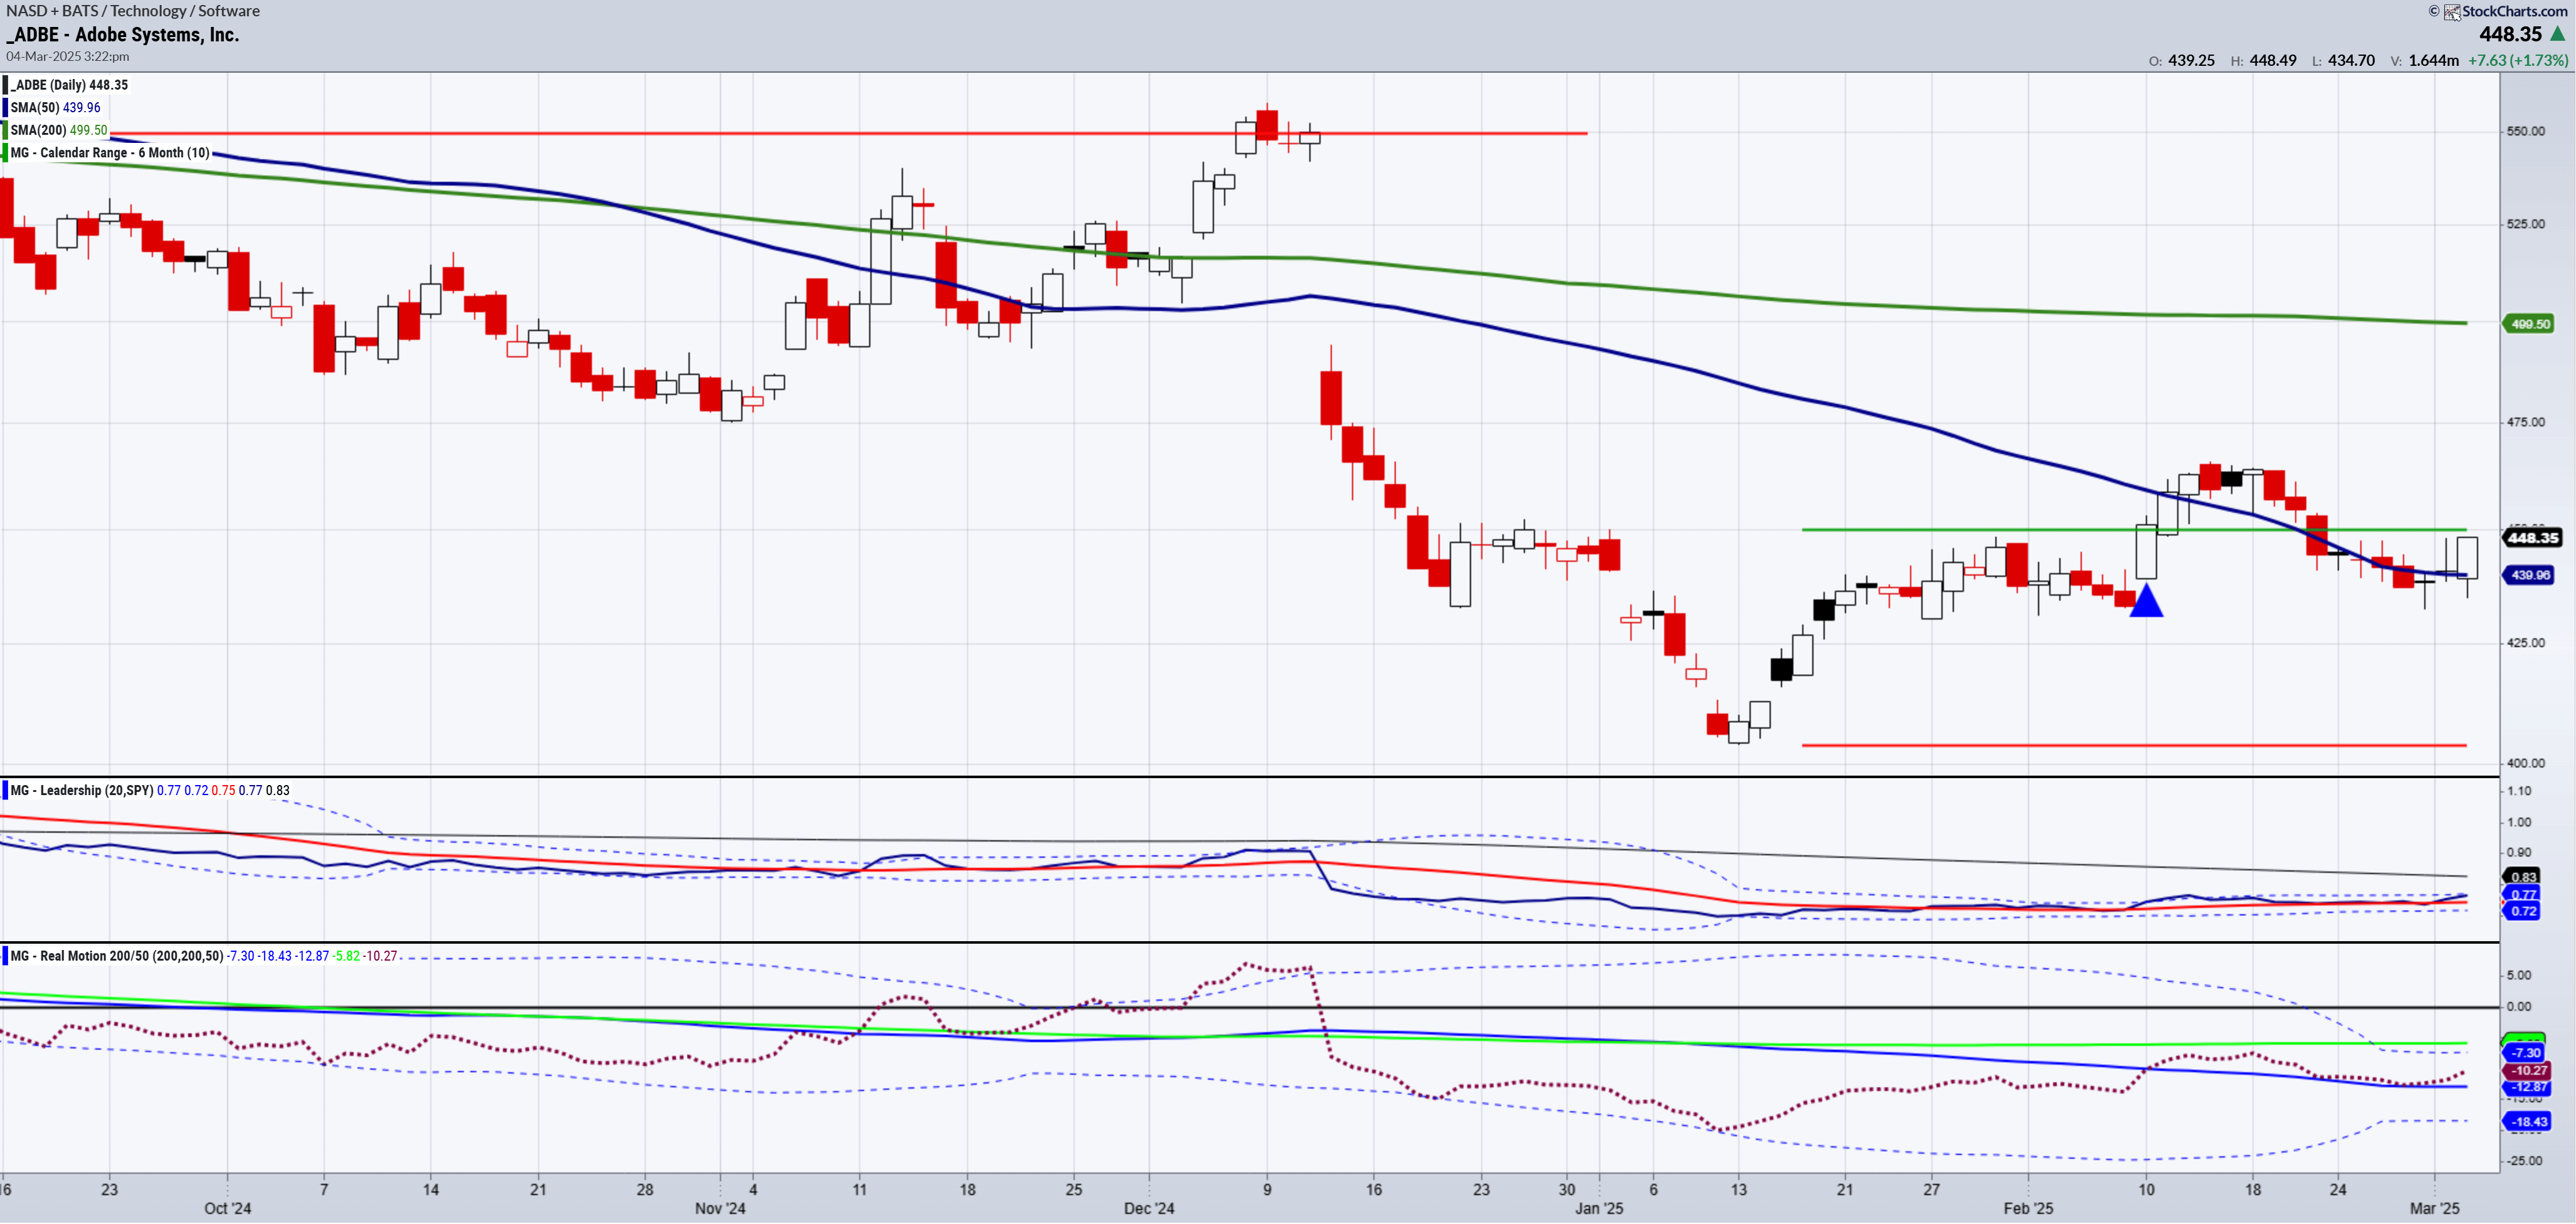Click the high value "H: 448.49"

[2263, 60]
